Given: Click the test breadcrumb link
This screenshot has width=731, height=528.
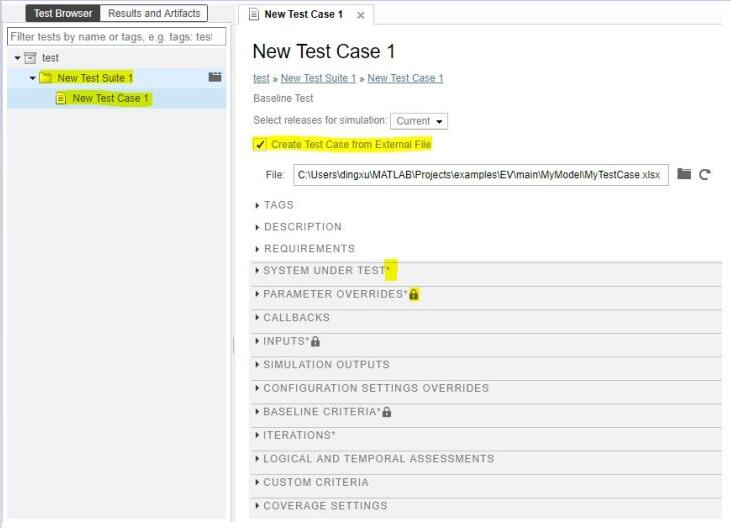Looking at the screenshot, I should (x=260, y=78).
